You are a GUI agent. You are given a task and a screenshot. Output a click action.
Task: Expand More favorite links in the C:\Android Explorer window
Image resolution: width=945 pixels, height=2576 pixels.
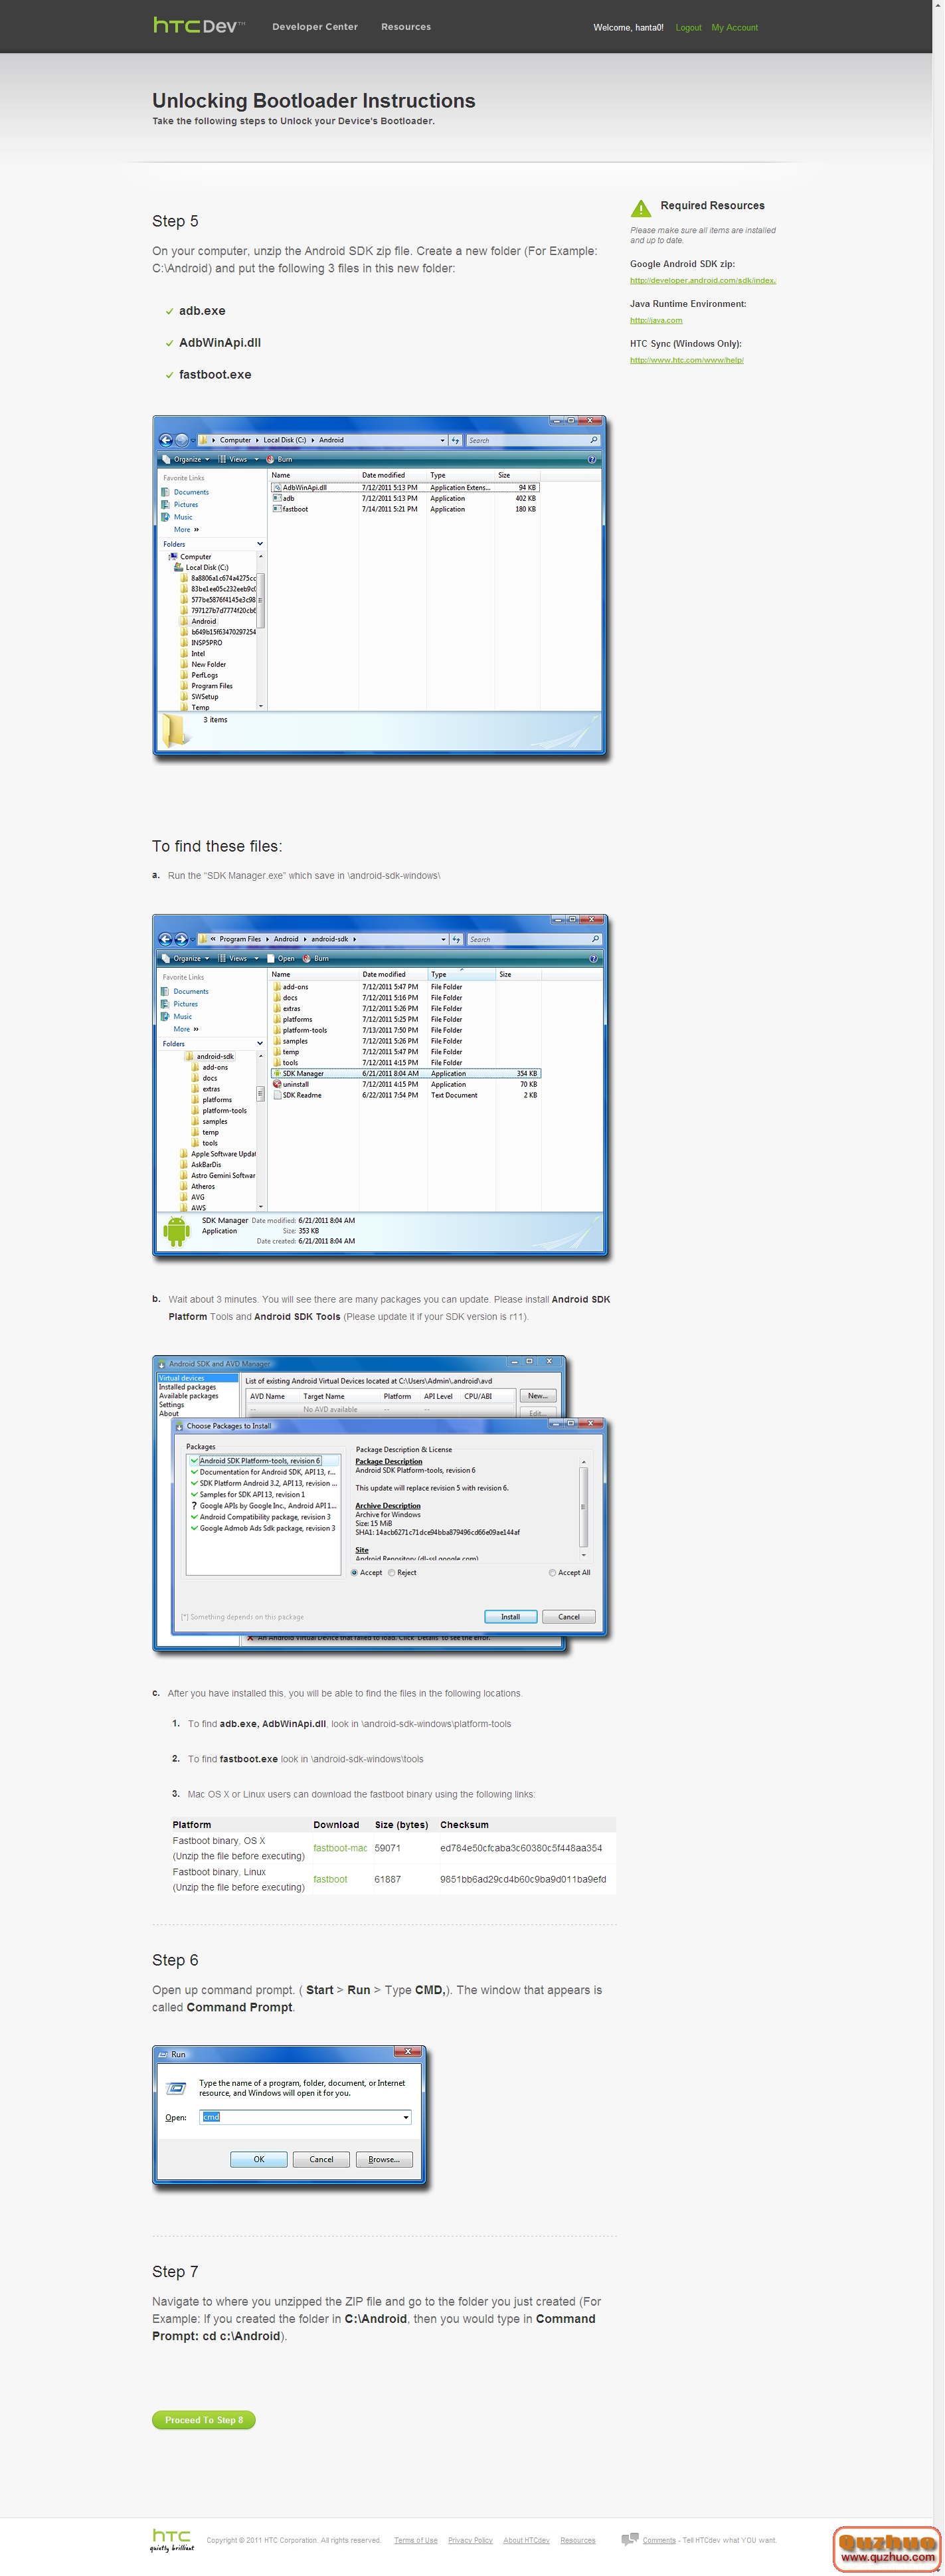click(186, 529)
